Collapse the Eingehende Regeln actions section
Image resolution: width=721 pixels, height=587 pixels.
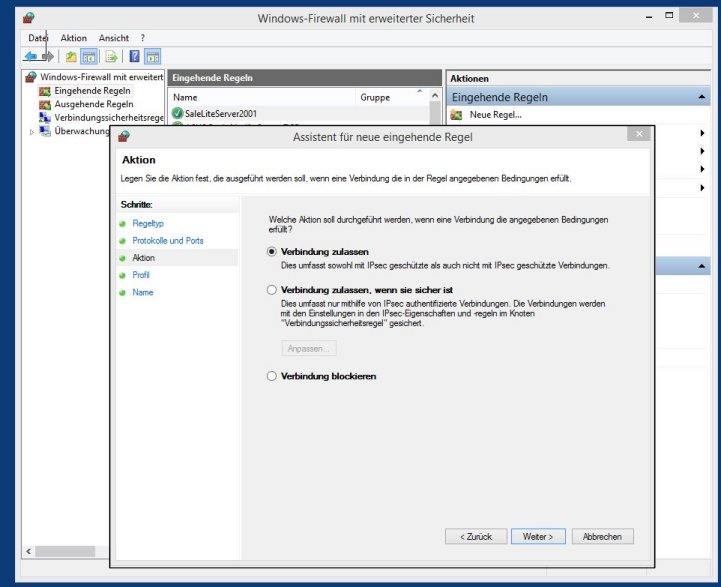703,97
